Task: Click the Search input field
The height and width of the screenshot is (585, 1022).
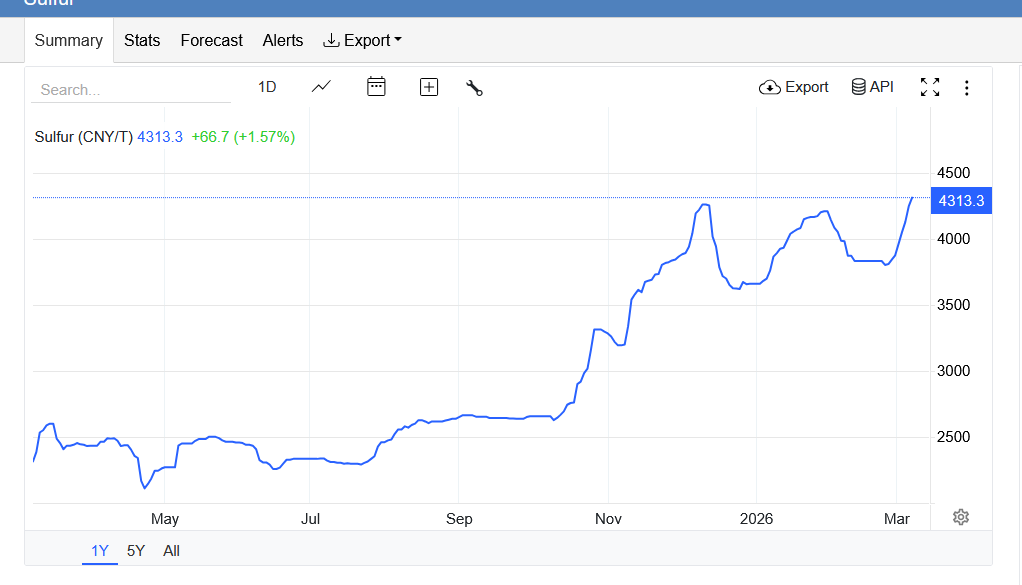Action: (x=131, y=90)
